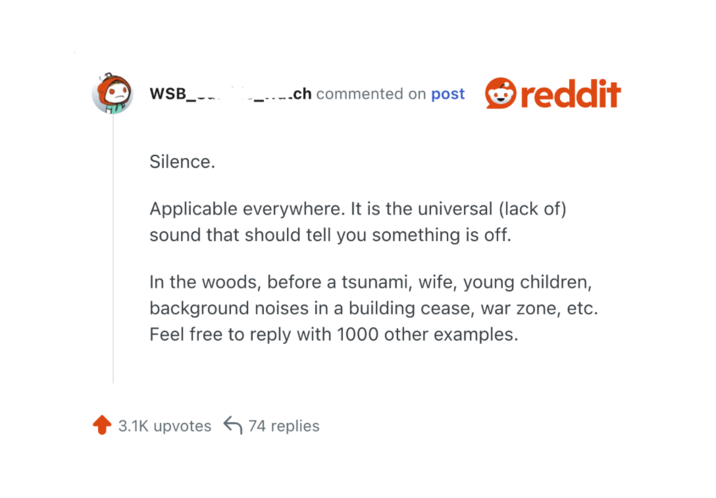Open the commenter's avatar image
This screenshot has height=498, width=716.
pos(112,93)
